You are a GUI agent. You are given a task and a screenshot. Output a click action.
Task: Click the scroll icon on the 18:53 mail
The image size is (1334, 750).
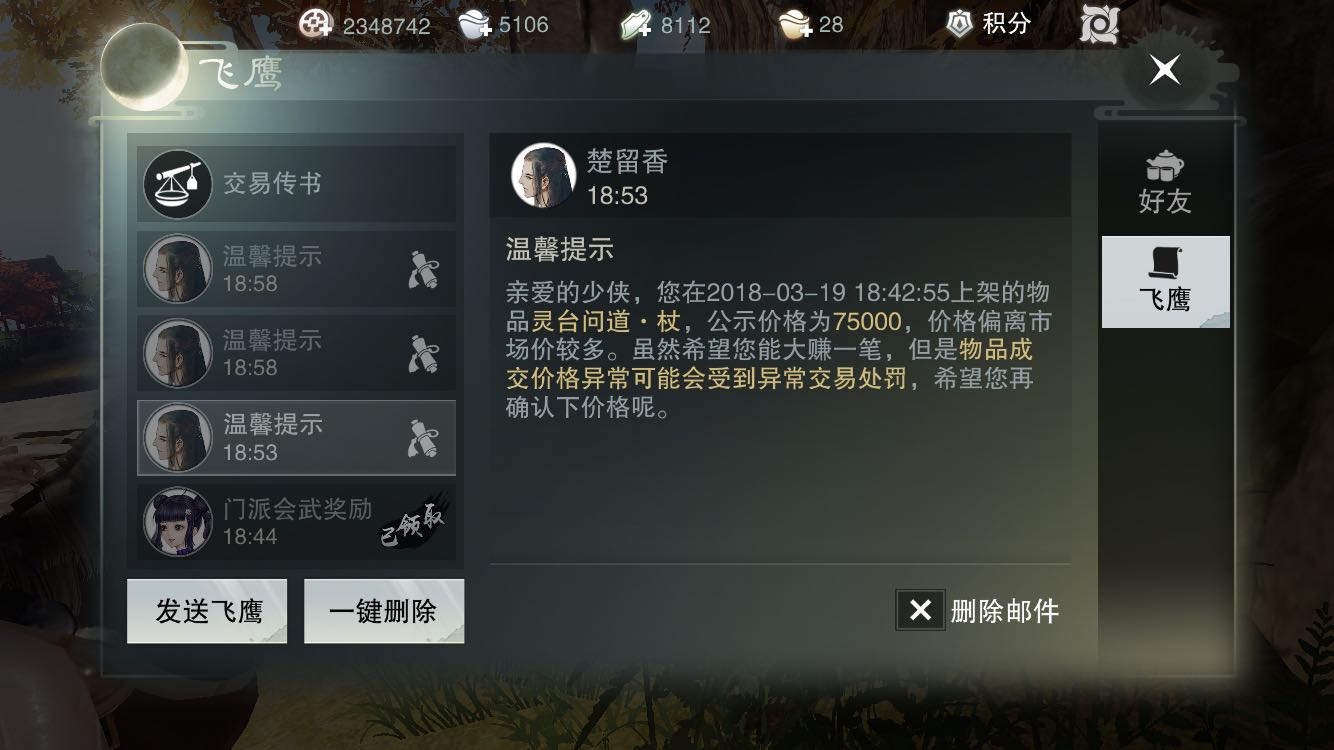coord(424,438)
